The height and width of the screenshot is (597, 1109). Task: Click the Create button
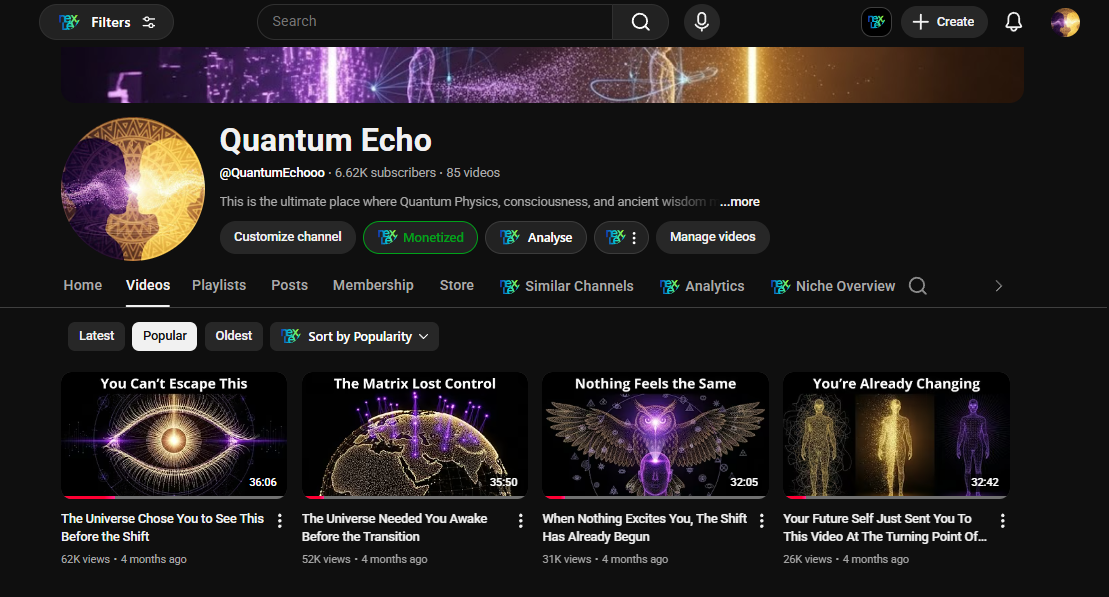[944, 22]
